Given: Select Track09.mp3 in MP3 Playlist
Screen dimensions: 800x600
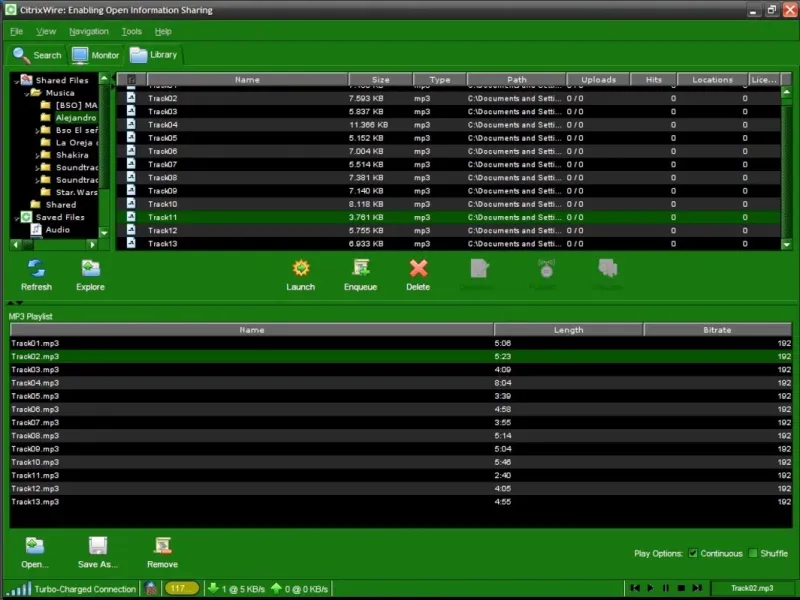Looking at the screenshot, I should 401,449.
